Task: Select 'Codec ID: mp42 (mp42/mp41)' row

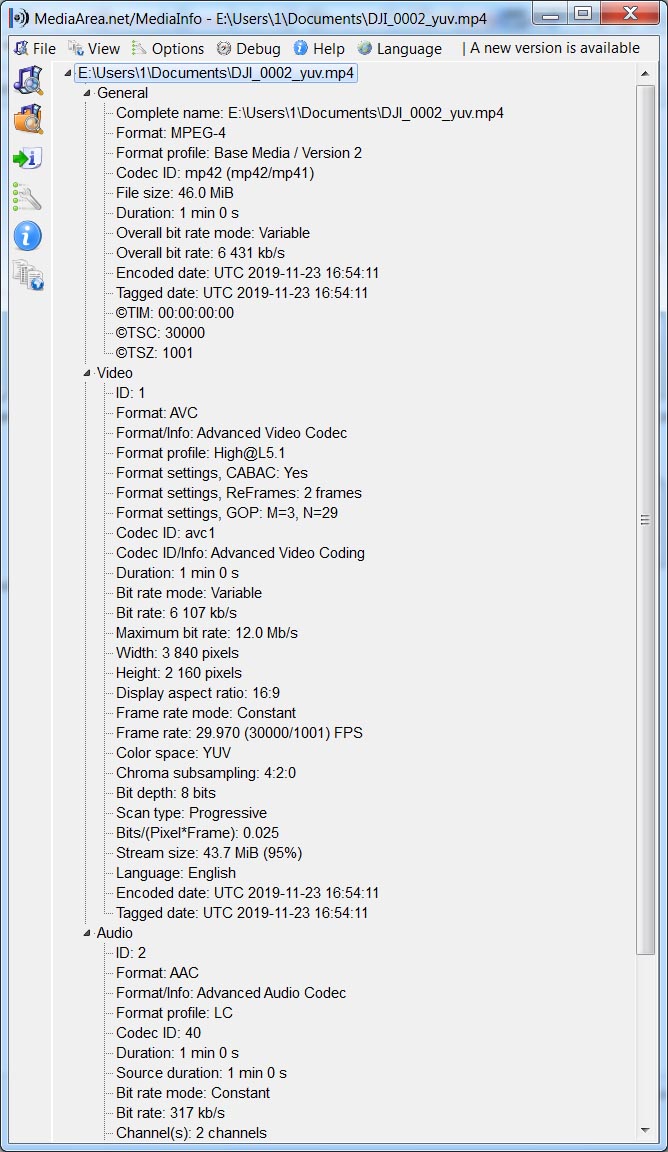Action: pos(215,173)
